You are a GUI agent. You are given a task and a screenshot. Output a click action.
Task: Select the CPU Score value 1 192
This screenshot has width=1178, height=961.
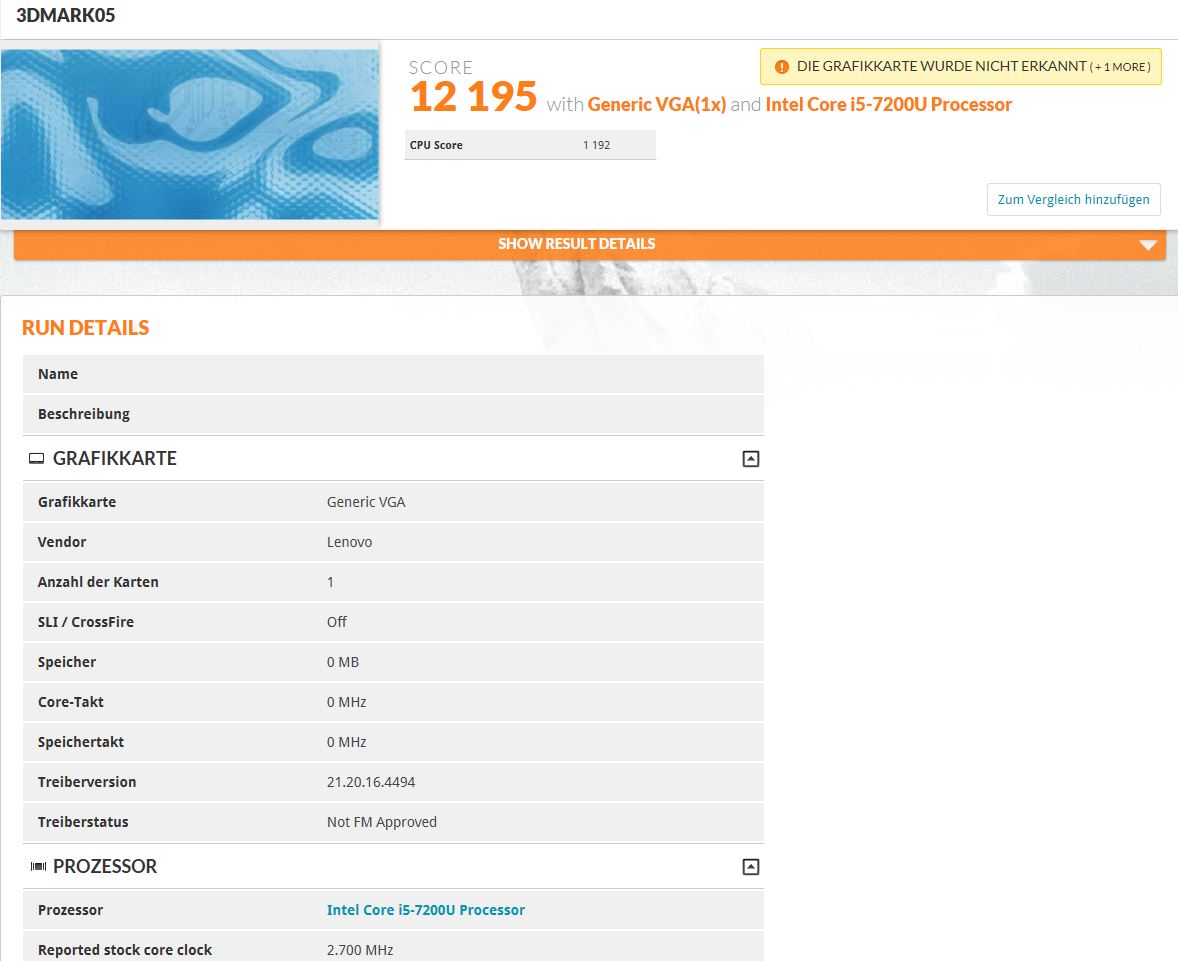click(x=597, y=145)
